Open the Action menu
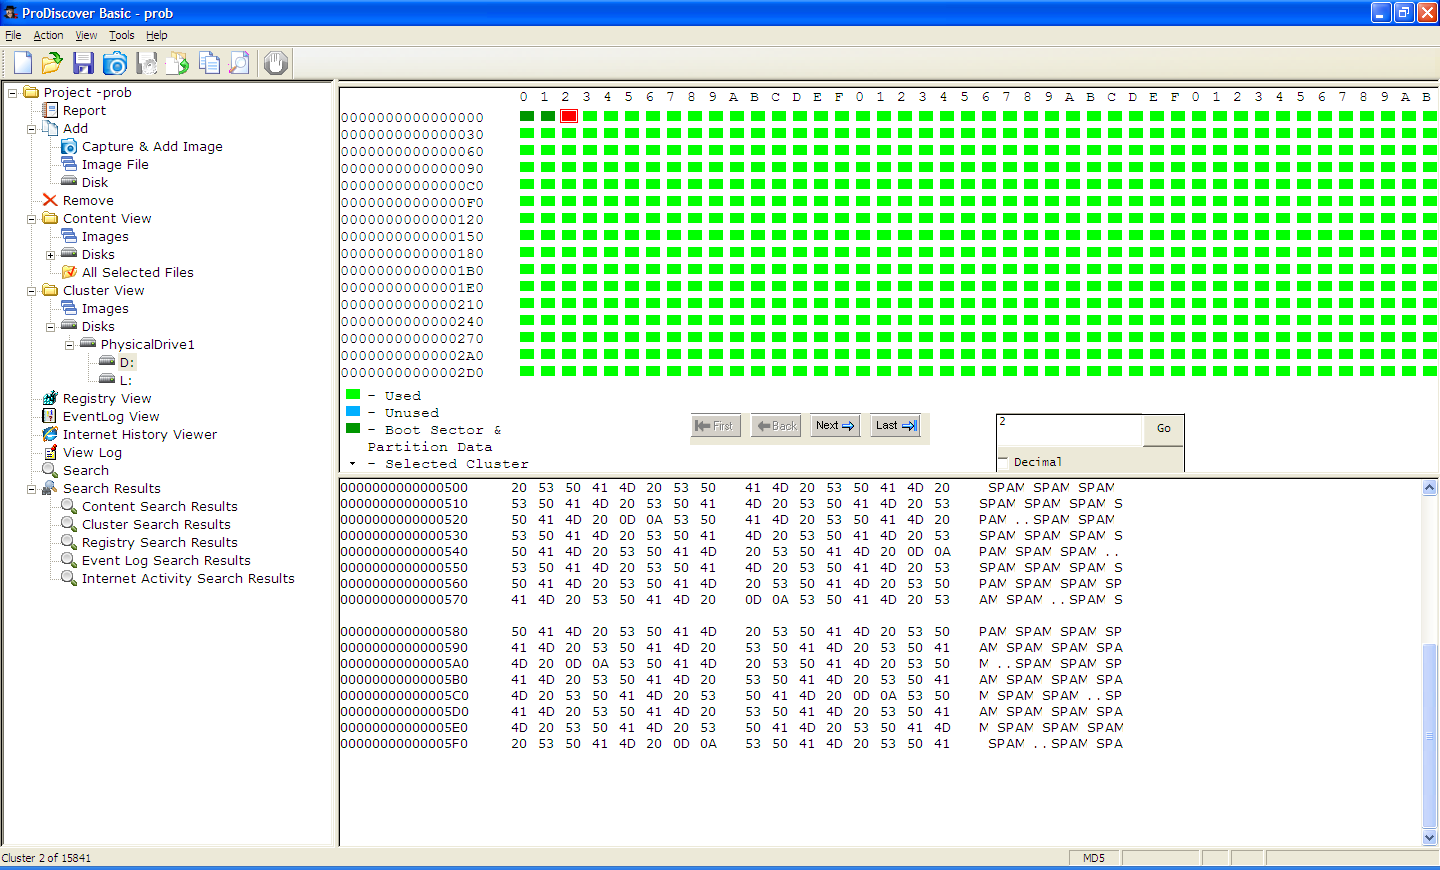 click(x=48, y=35)
